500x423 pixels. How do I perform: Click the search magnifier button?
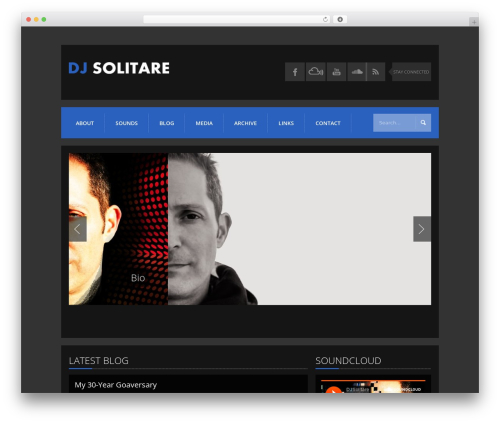pyautogui.click(x=423, y=123)
